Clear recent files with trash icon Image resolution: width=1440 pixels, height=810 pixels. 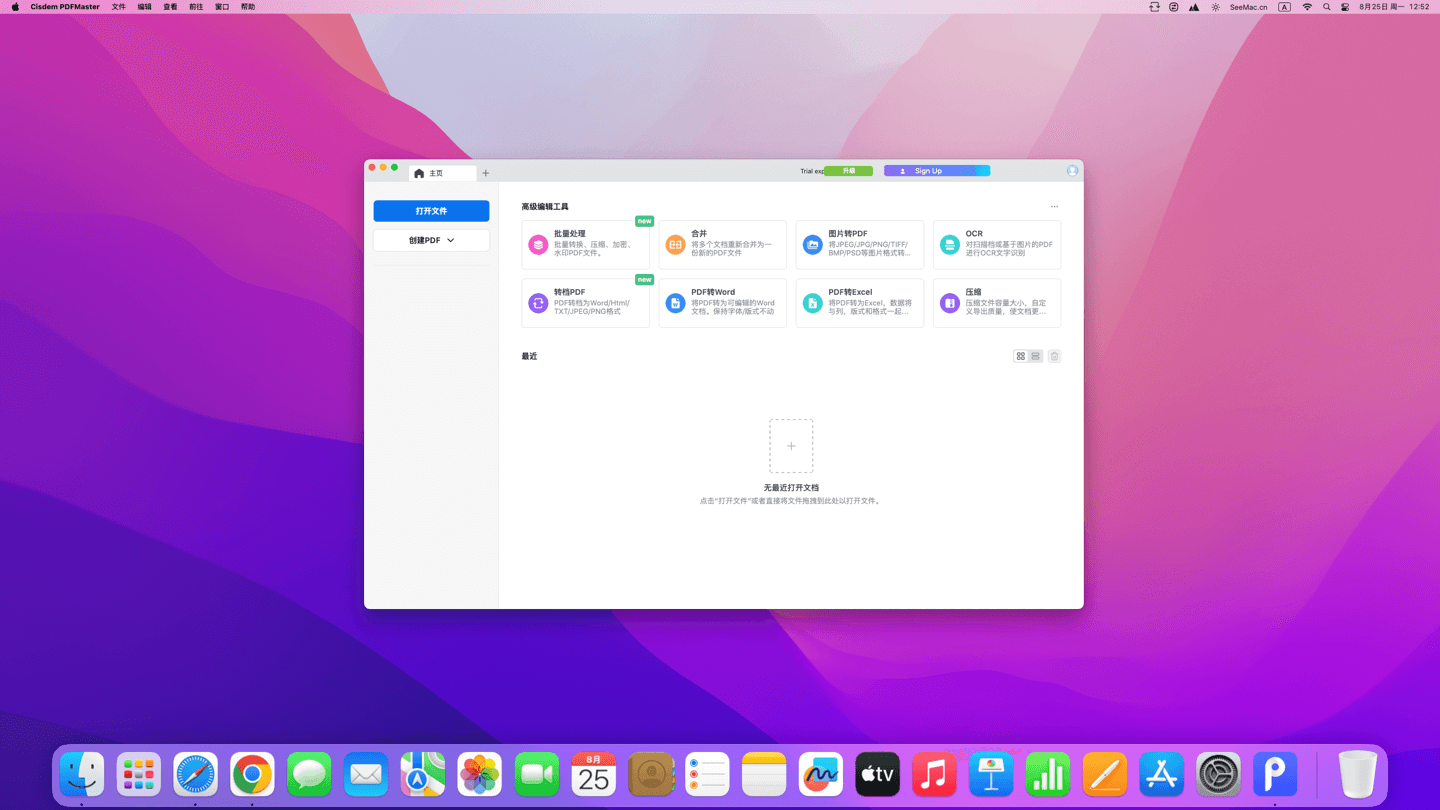1054,356
